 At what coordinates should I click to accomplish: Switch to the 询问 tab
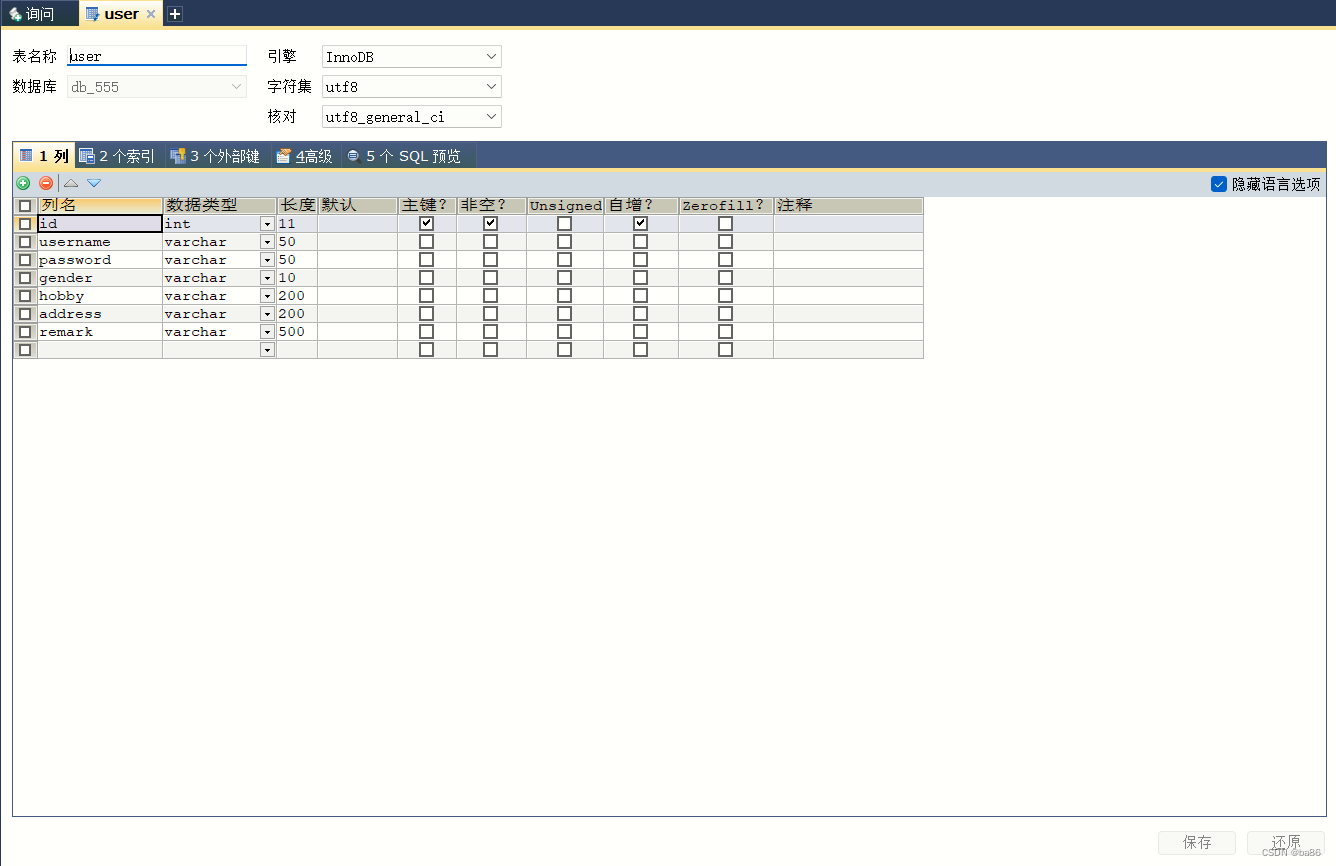click(x=40, y=13)
